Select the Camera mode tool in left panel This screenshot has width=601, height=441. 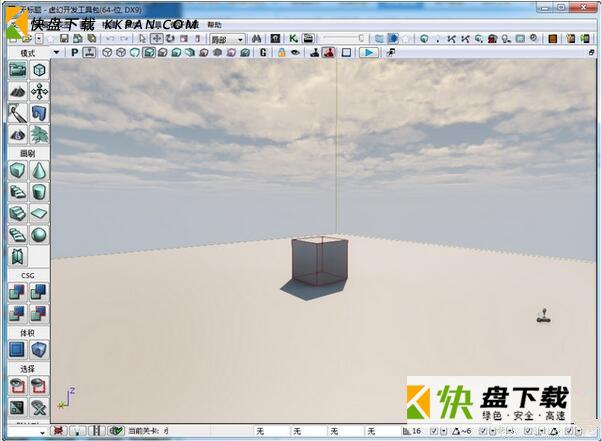[18, 70]
